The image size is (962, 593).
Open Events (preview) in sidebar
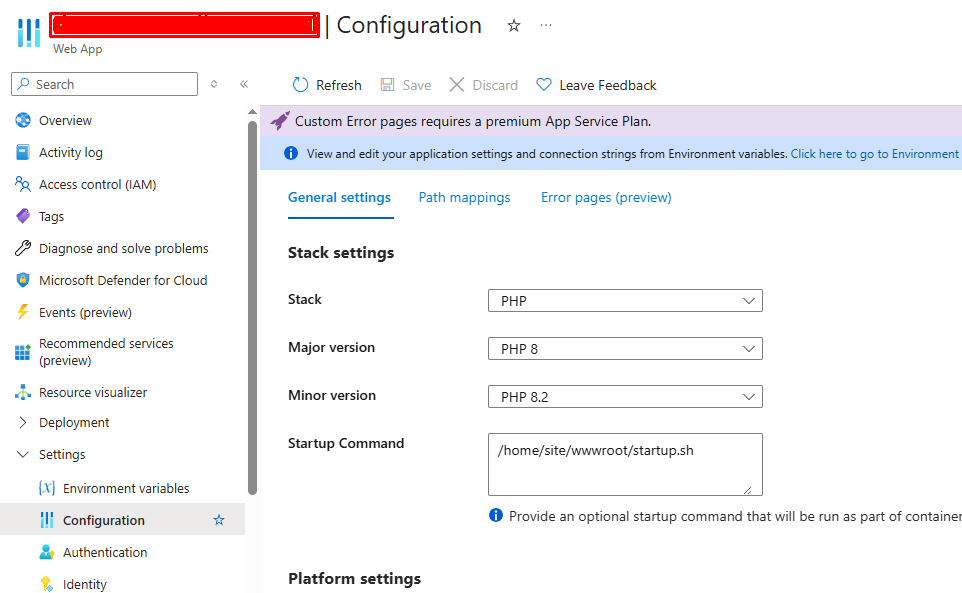point(85,312)
